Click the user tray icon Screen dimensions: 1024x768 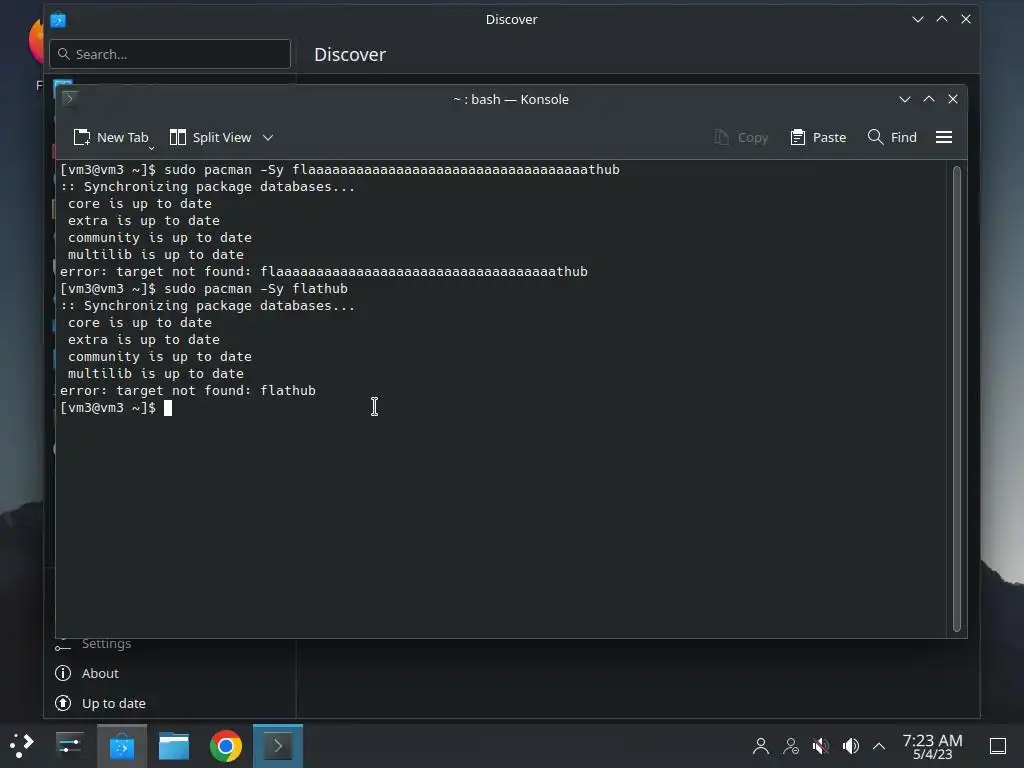[x=760, y=746]
